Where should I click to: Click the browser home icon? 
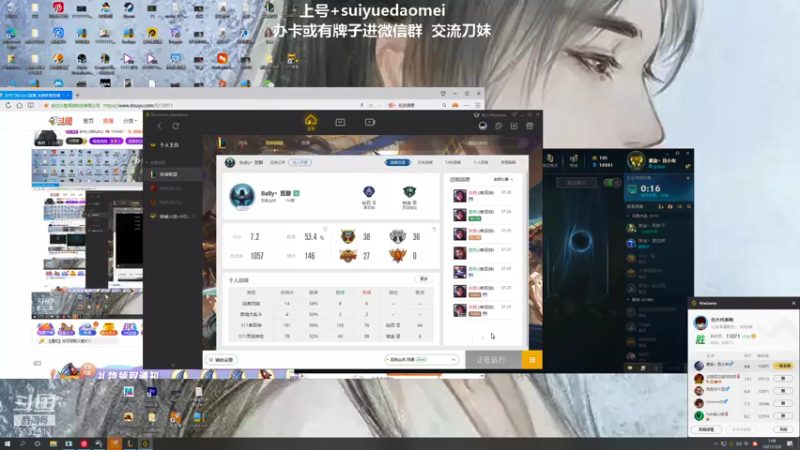[19, 106]
